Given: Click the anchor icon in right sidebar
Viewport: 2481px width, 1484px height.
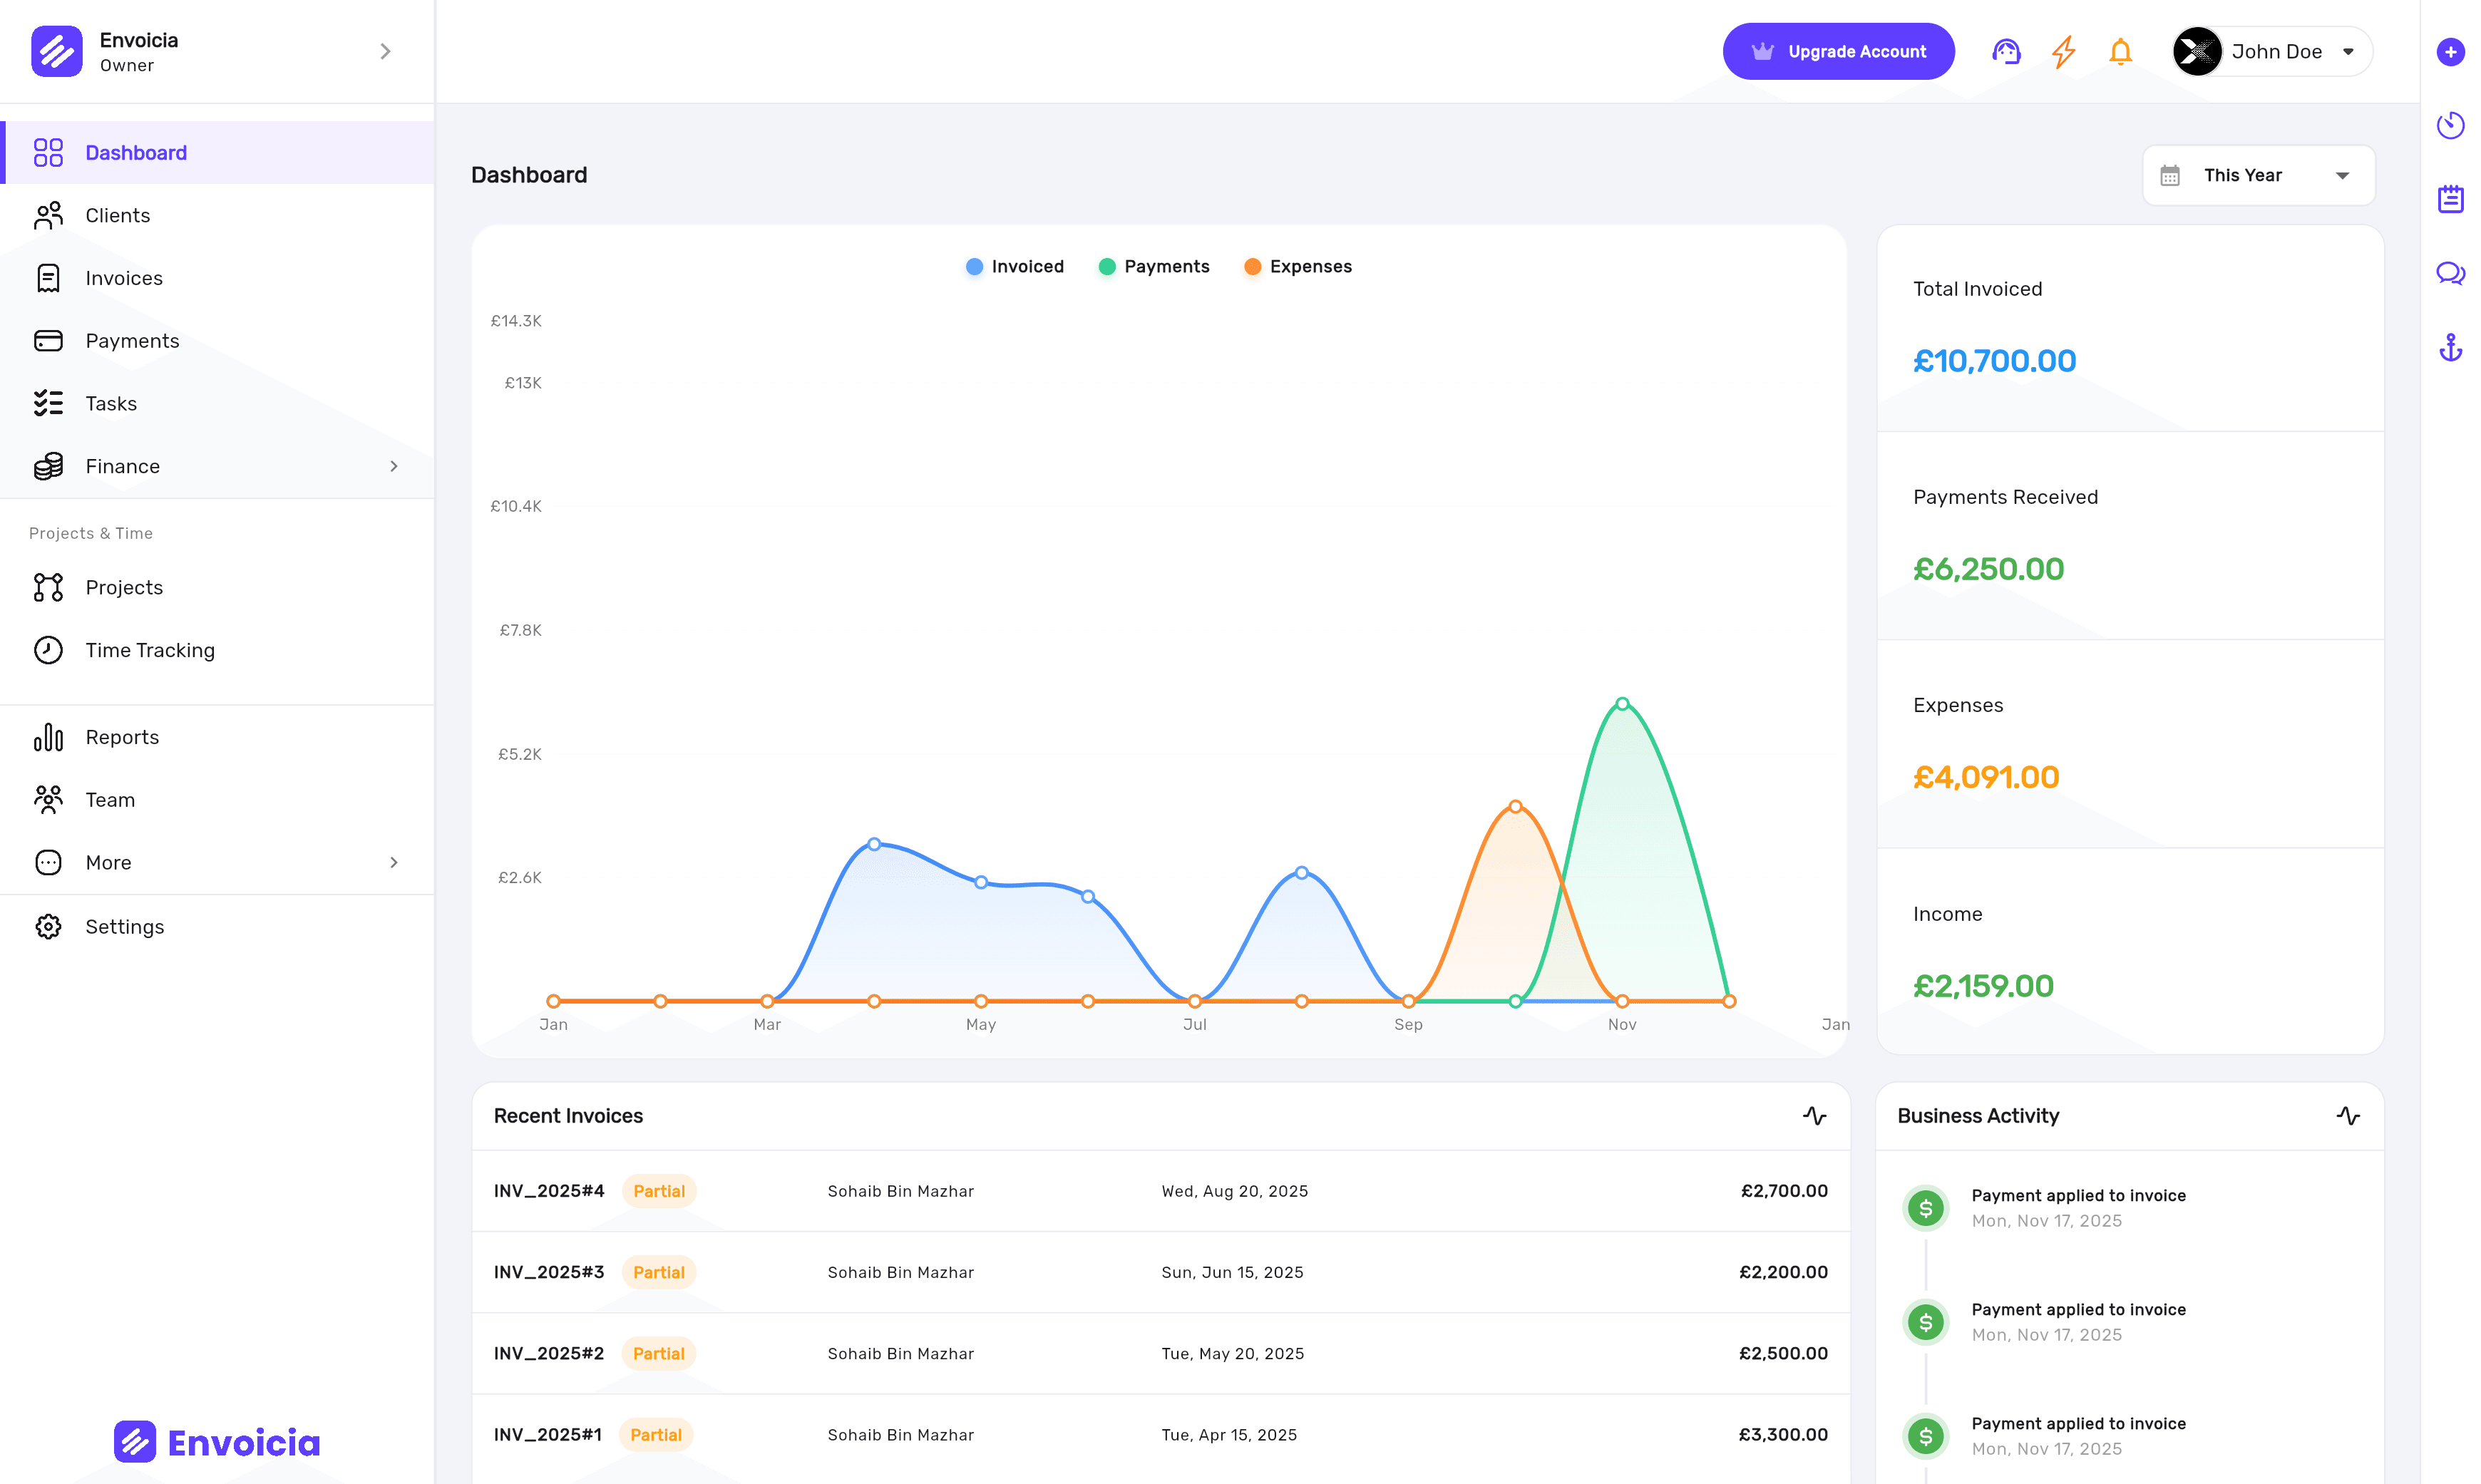Looking at the screenshot, I should point(2451,348).
